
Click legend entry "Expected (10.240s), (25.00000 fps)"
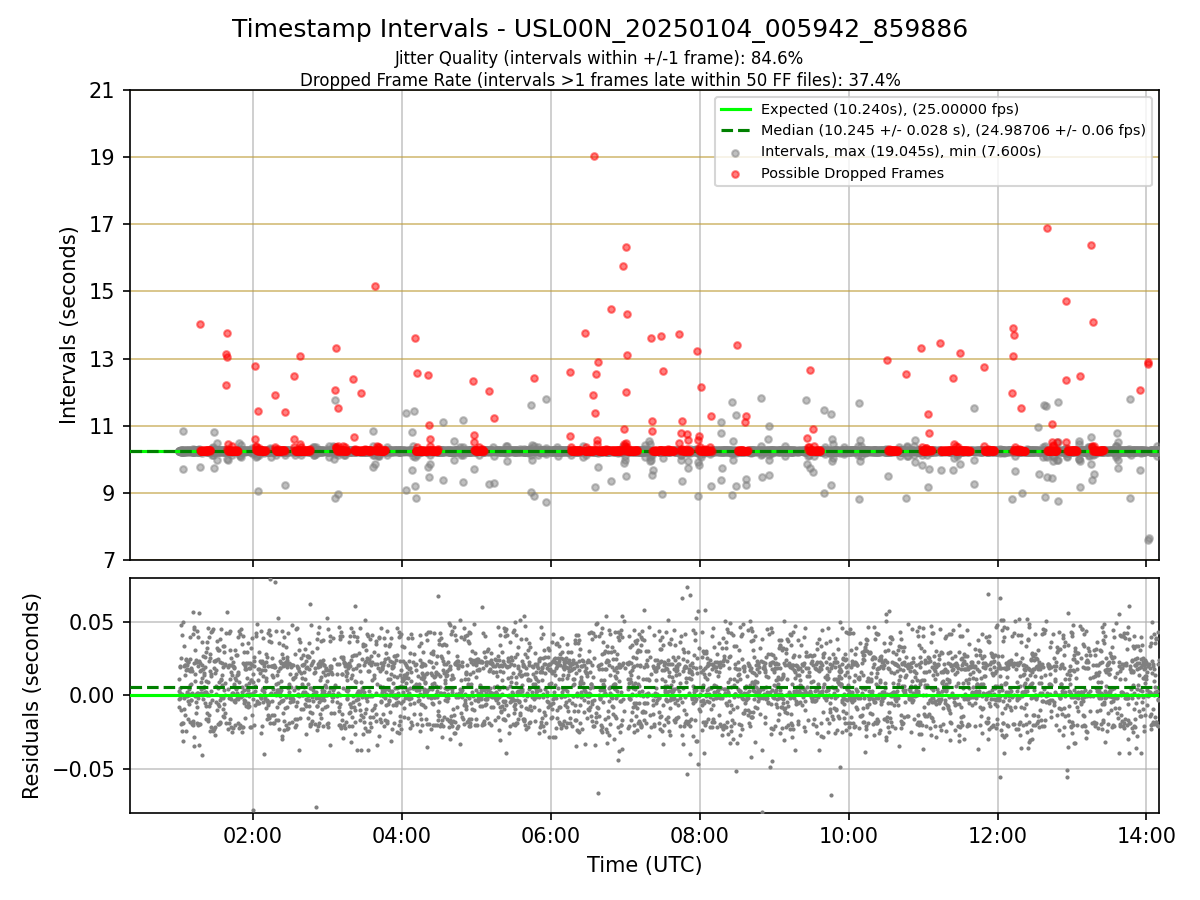tap(890, 109)
